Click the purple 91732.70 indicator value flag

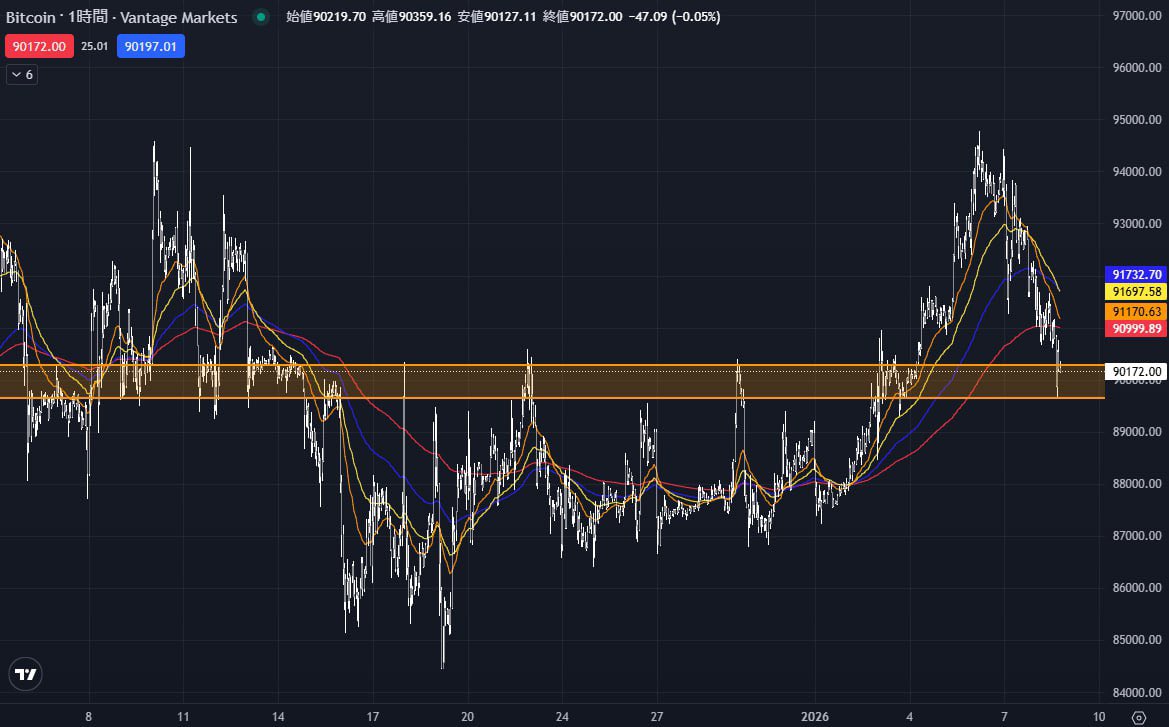pyautogui.click(x=1135, y=273)
